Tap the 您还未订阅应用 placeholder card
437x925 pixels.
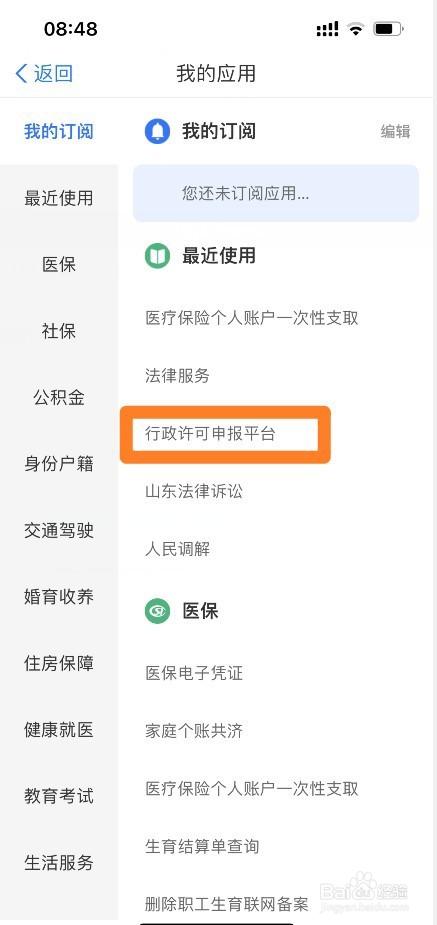pyautogui.click(x=276, y=193)
